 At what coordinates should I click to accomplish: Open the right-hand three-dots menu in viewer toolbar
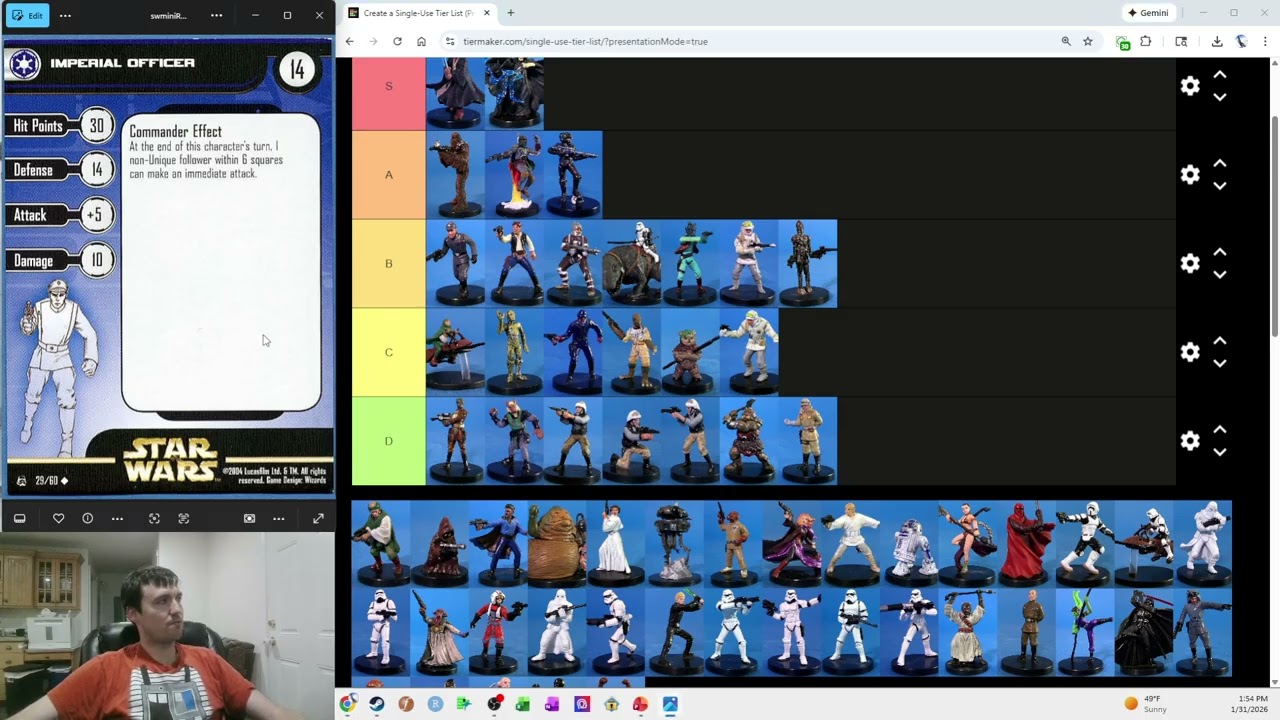pos(279,518)
